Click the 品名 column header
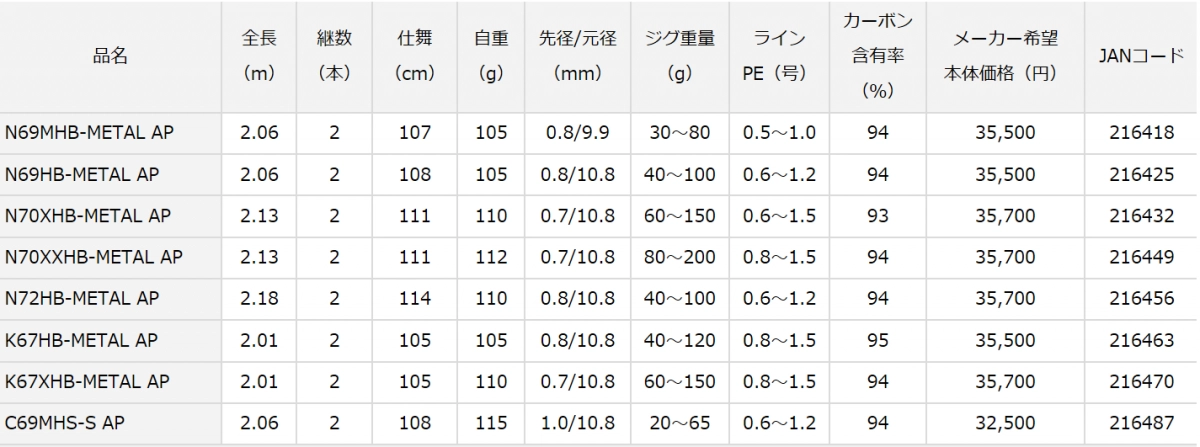Image resolution: width=1200 pixels, height=447 pixels. pyautogui.click(x=111, y=57)
